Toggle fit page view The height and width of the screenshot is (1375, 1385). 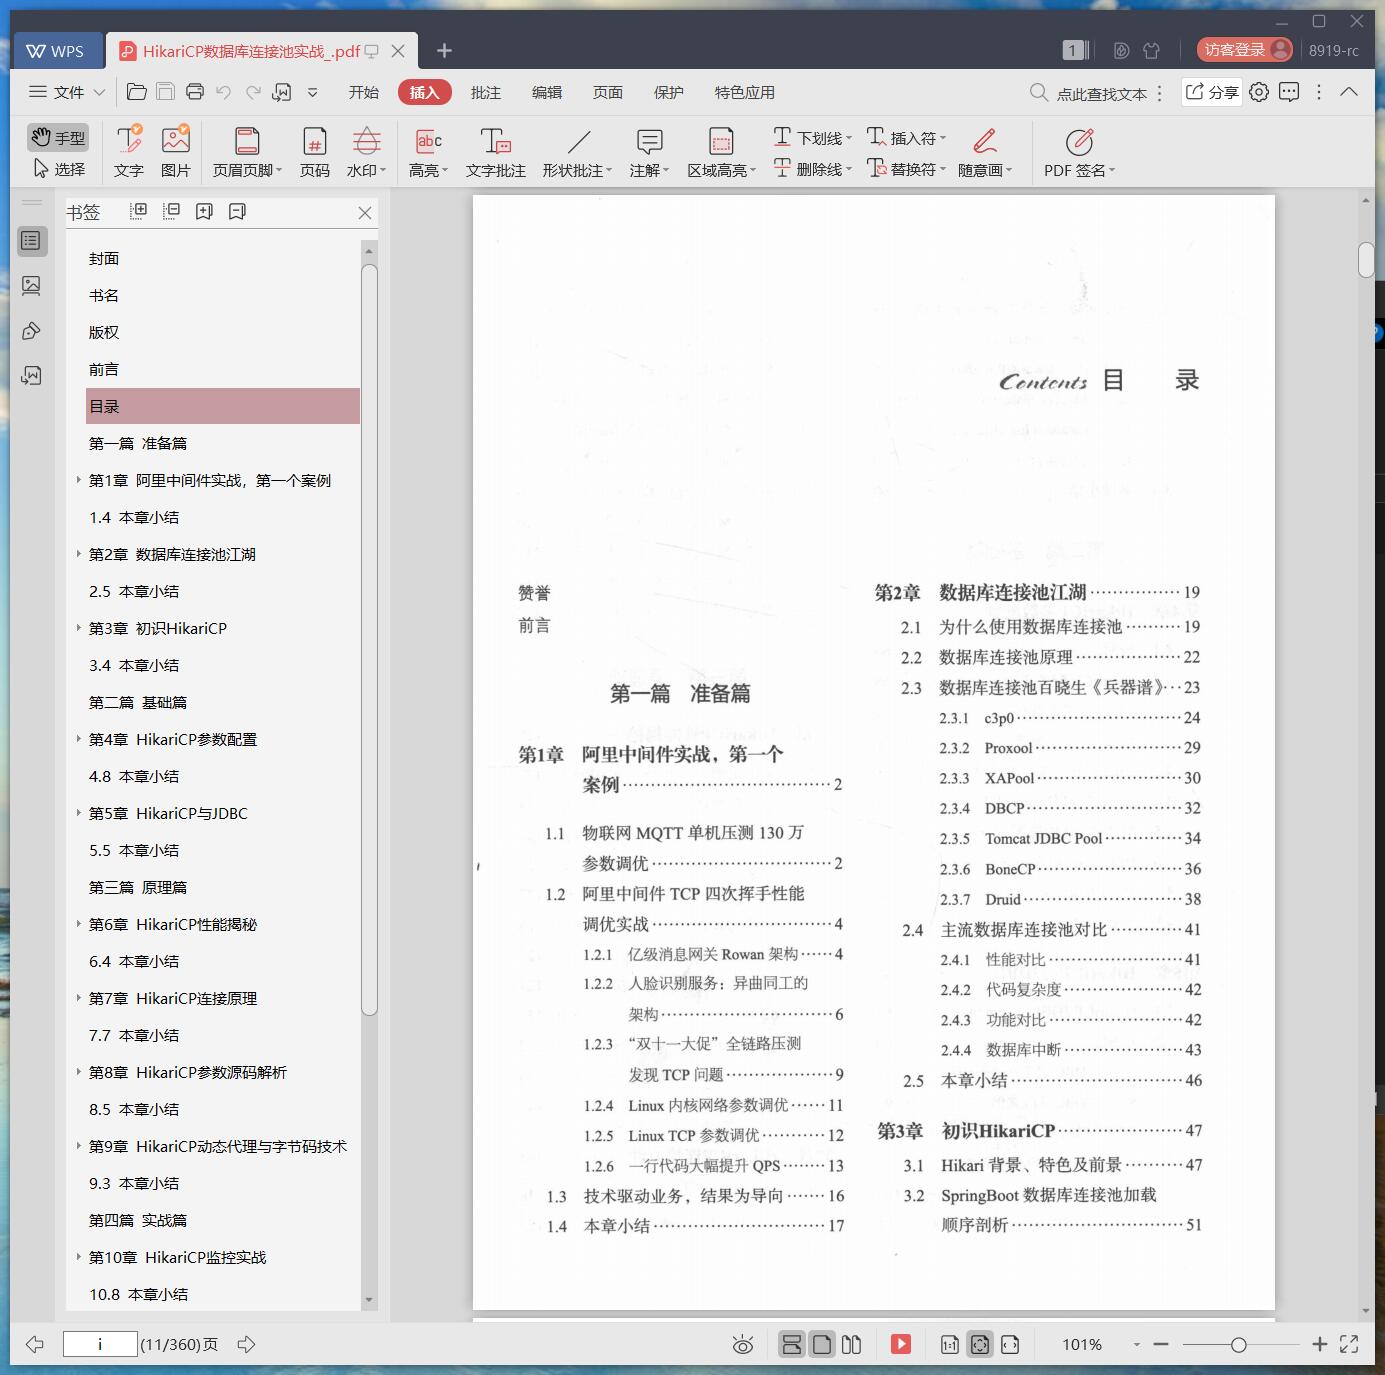(x=980, y=1344)
